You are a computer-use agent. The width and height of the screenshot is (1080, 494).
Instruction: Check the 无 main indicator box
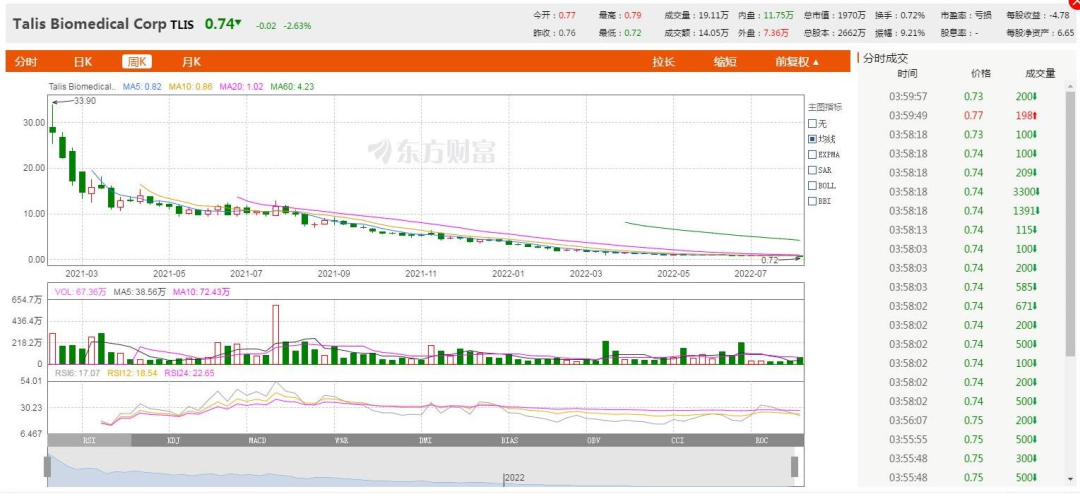813,123
